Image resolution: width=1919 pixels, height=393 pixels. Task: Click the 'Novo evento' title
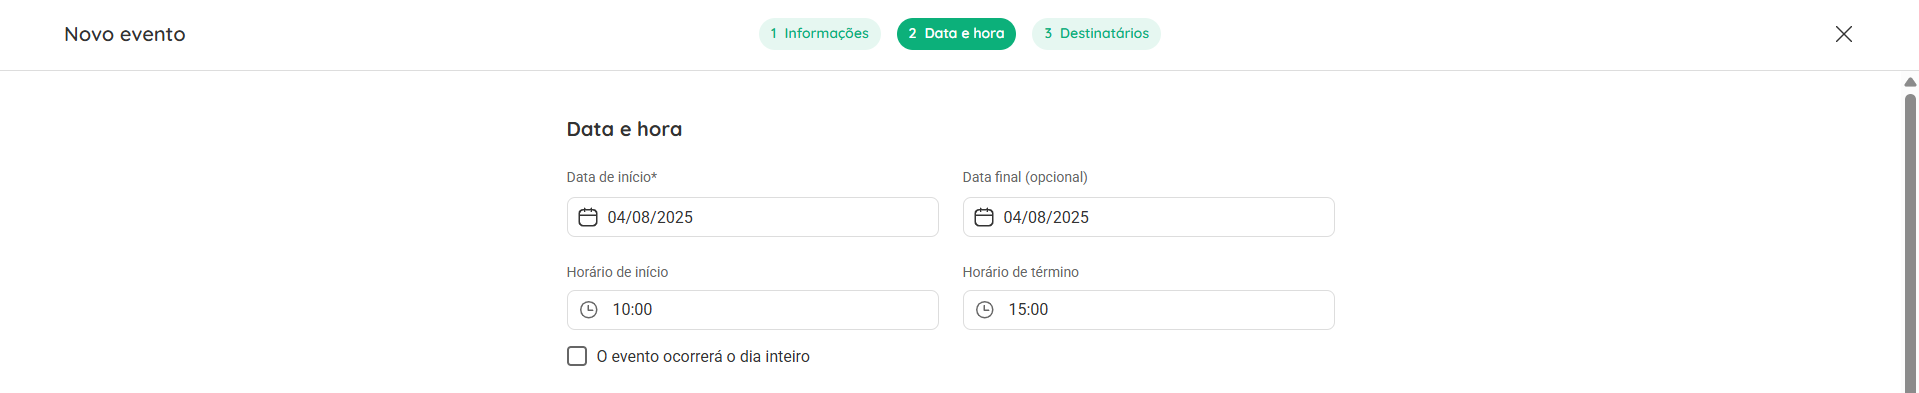click(x=125, y=34)
